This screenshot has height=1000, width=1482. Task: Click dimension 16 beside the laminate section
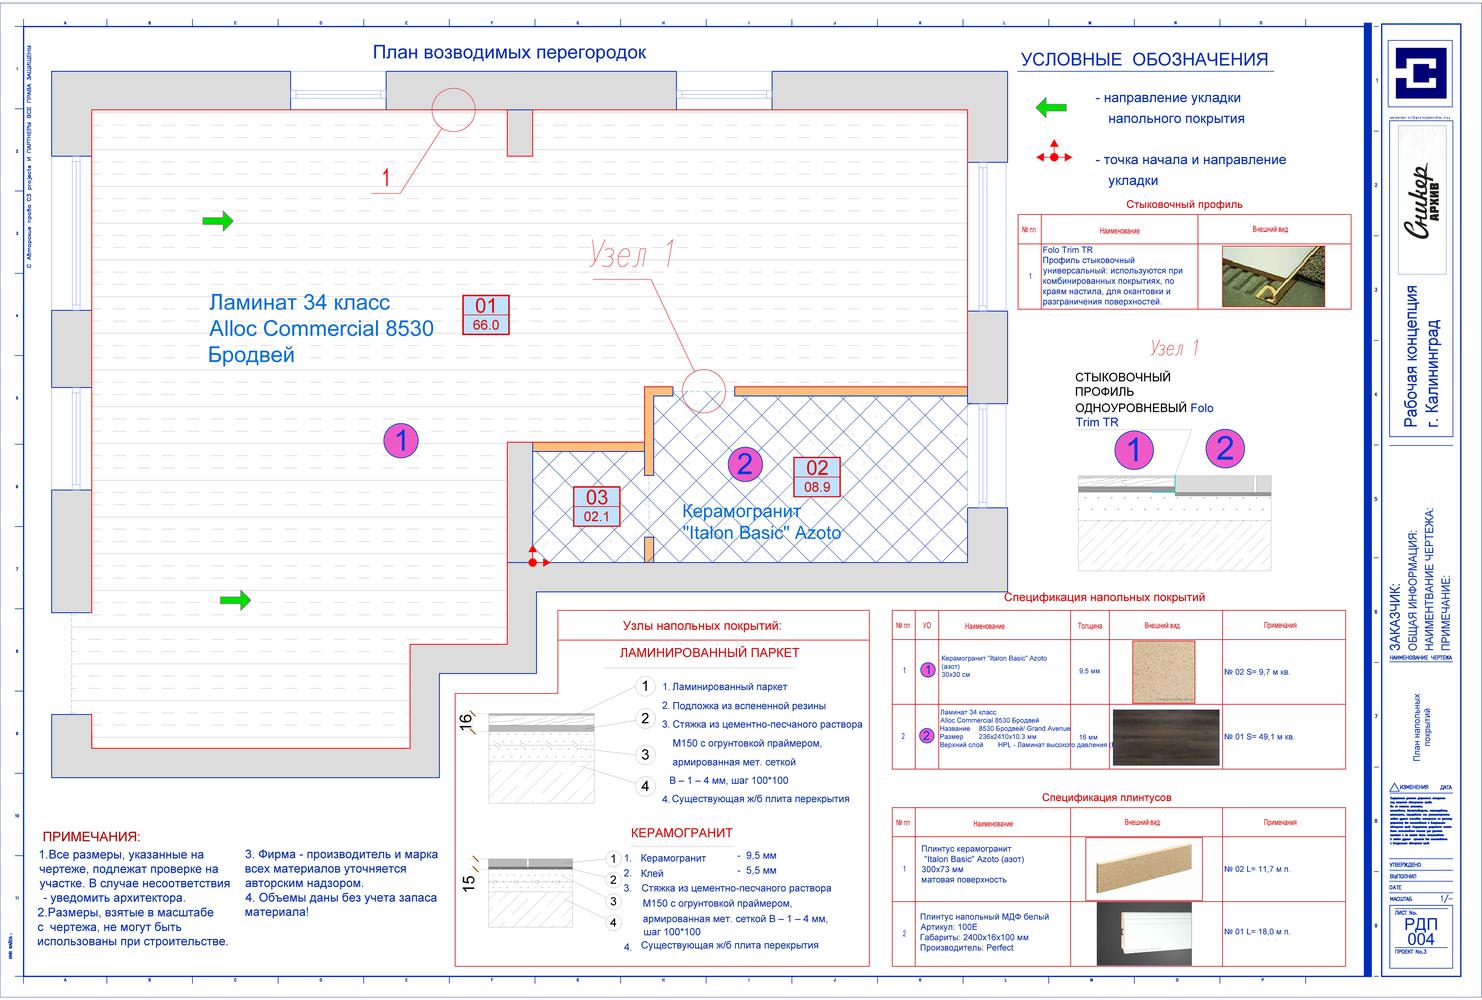coord(465,722)
